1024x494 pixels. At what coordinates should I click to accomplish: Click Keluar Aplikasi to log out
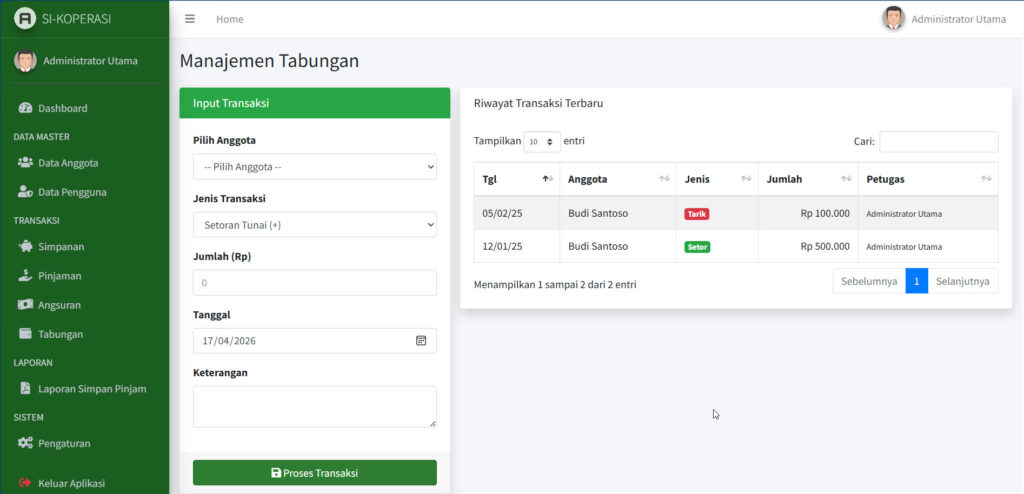click(x=71, y=483)
